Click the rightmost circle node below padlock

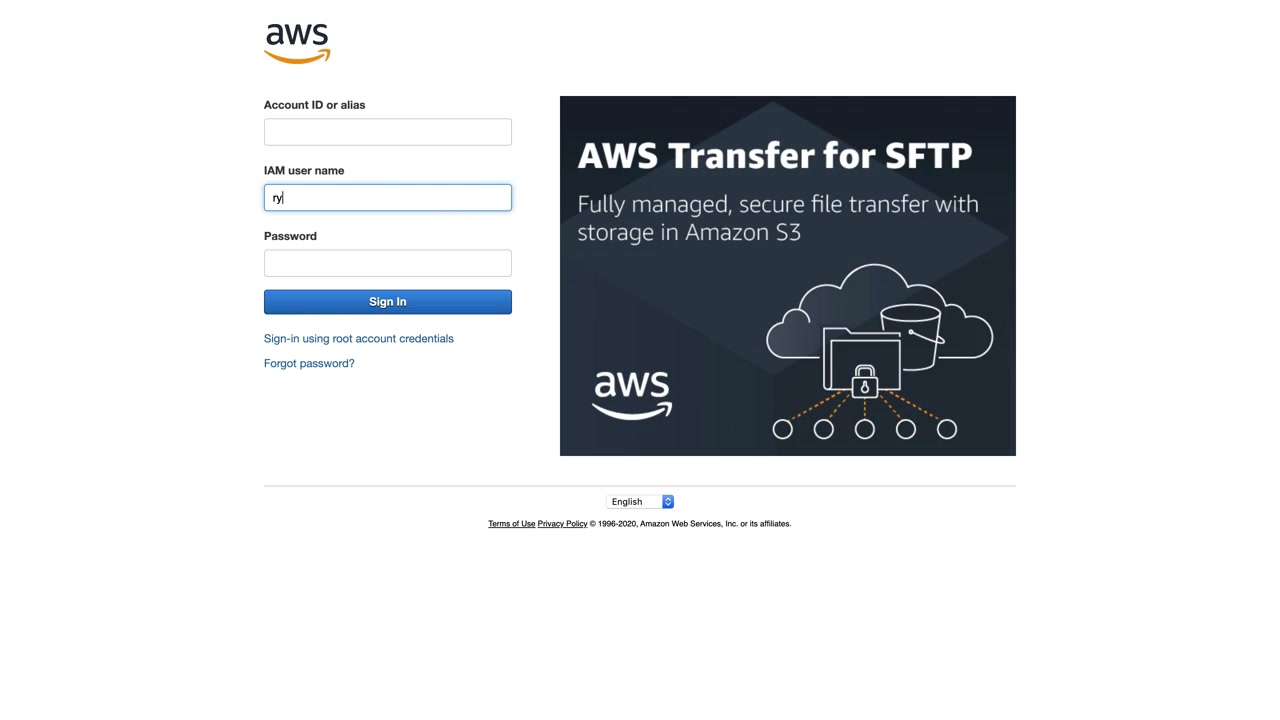947,429
